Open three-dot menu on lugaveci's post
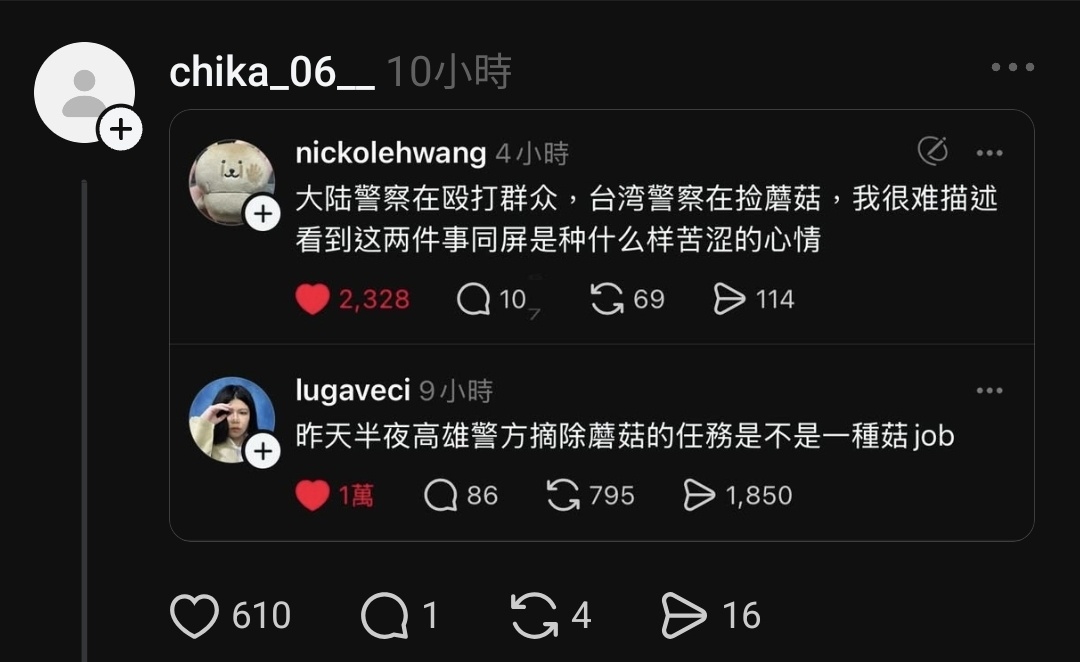1080x662 pixels. (x=989, y=391)
